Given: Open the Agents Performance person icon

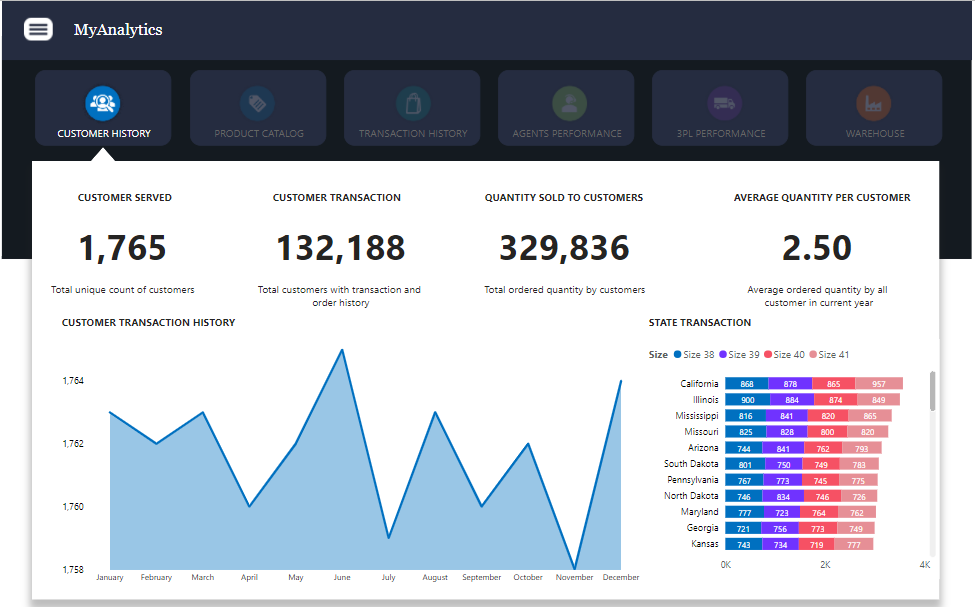Looking at the screenshot, I should [567, 102].
